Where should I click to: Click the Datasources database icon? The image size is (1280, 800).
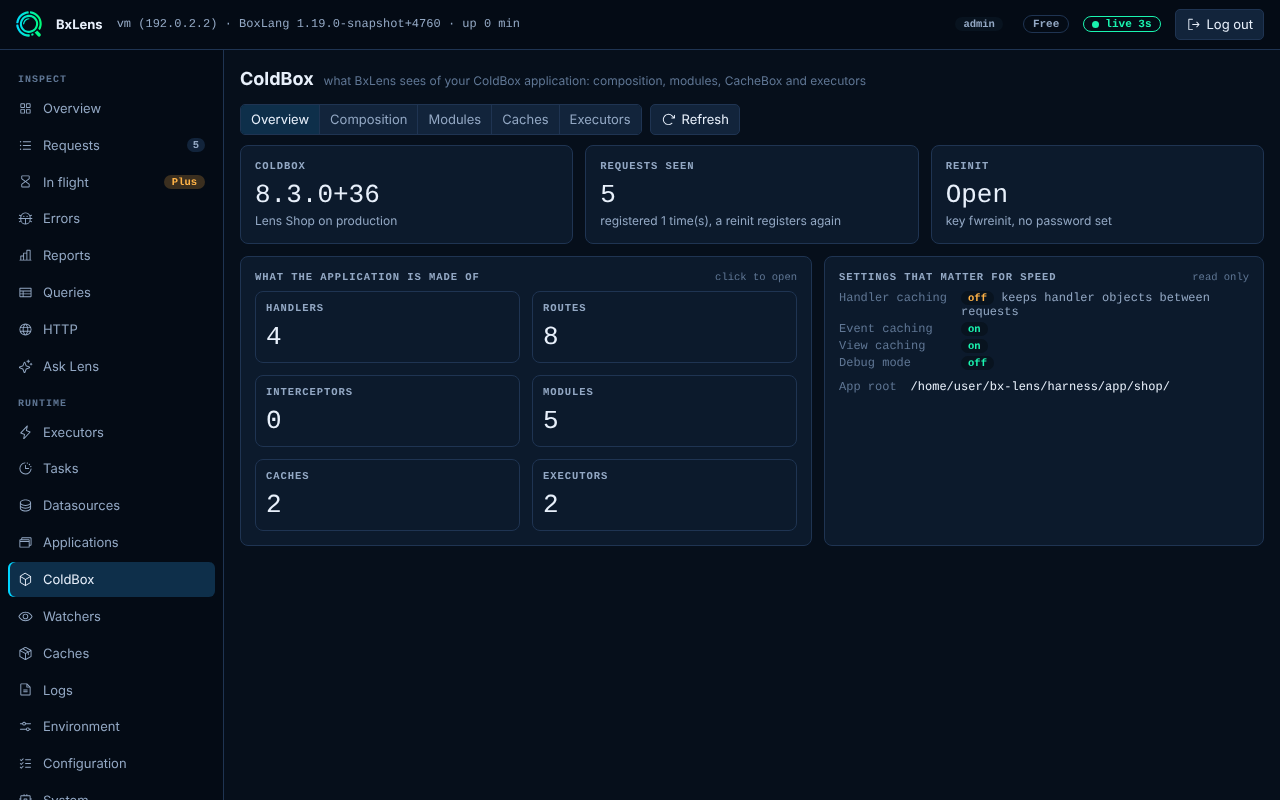click(x=26, y=505)
